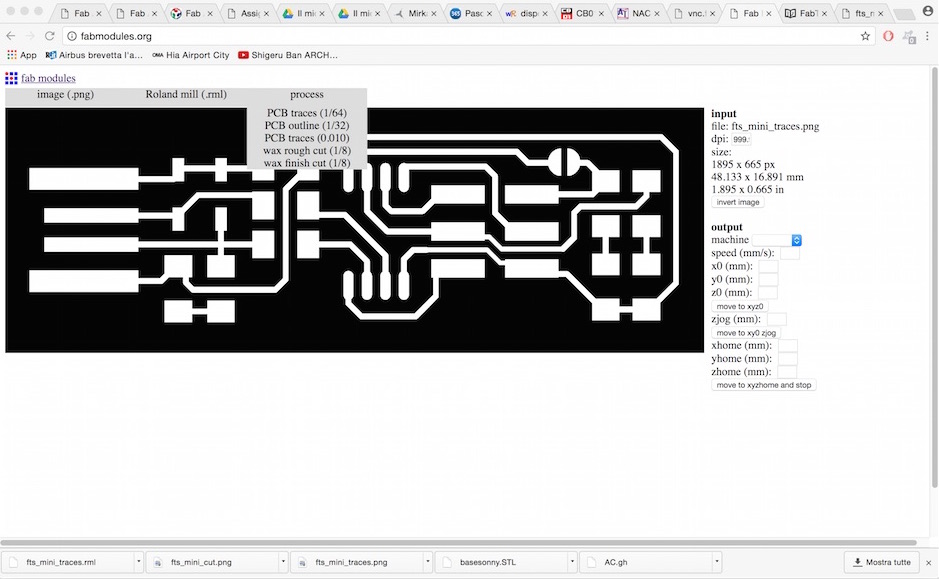Viewport: 939px width, 579px height.
Task: Open the App launcher bookmark
Action: (x=22, y=55)
